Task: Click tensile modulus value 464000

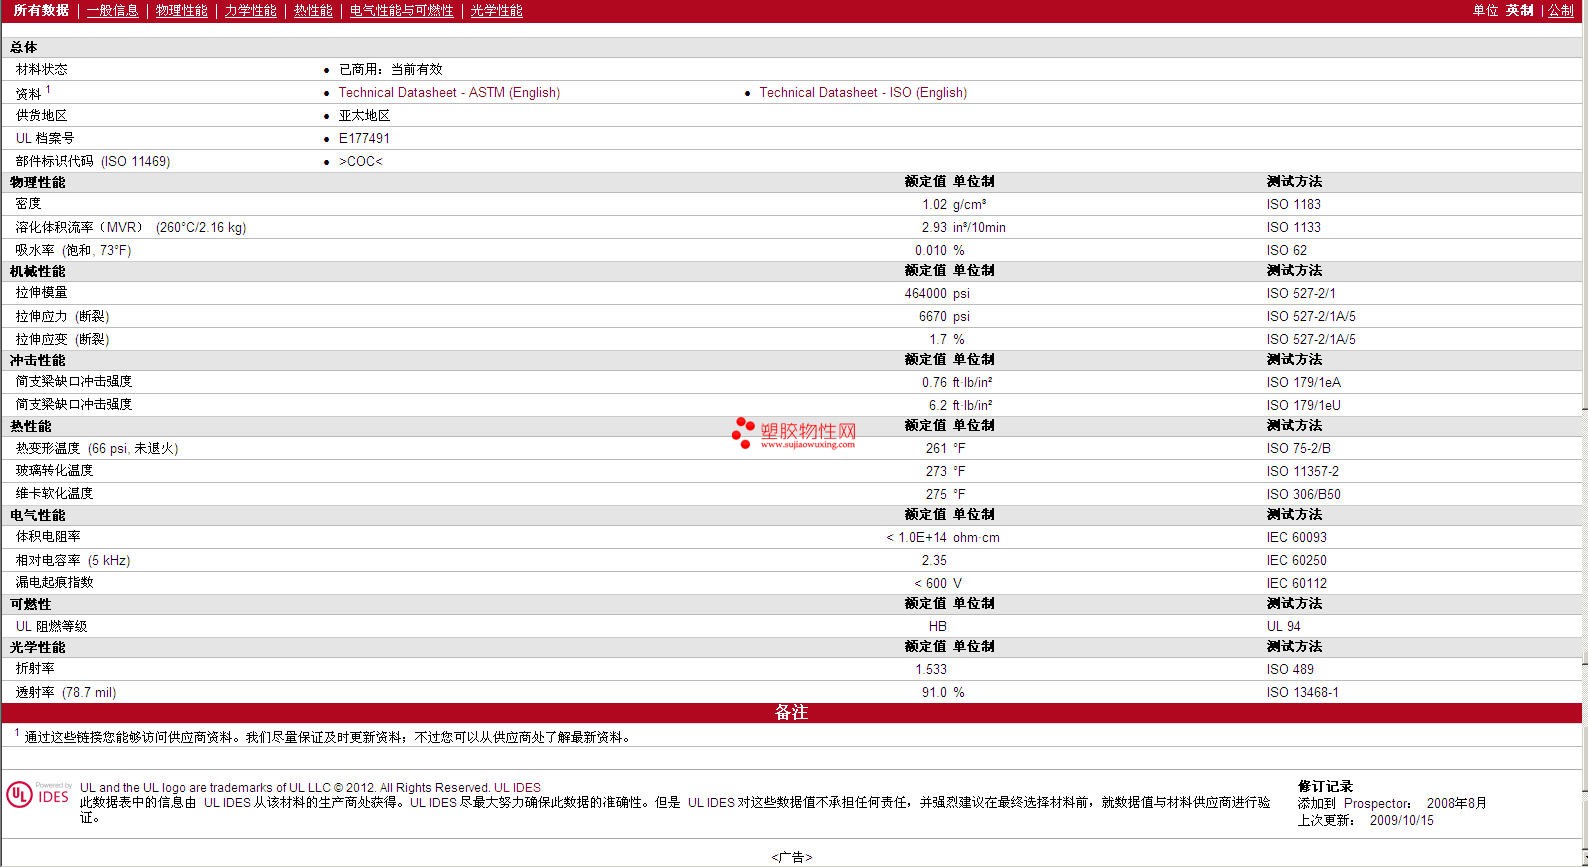Action: pos(925,293)
